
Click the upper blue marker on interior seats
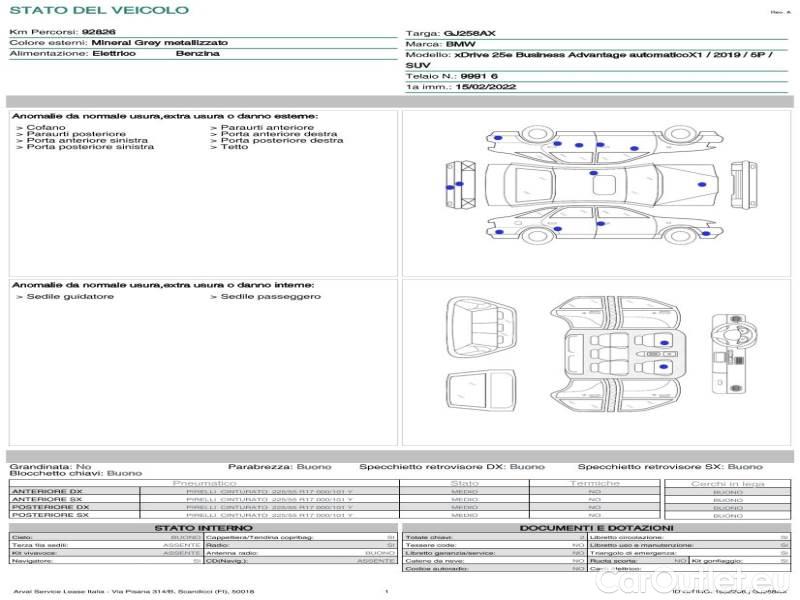pos(664,343)
